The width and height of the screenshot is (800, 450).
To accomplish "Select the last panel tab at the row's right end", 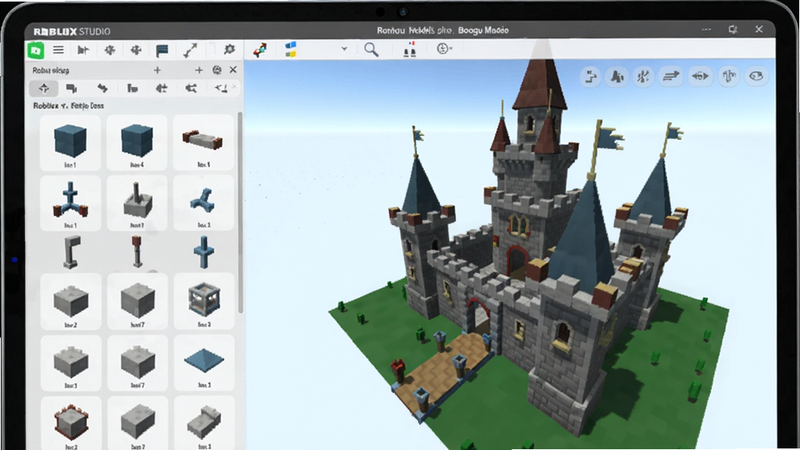I will 221,89.
